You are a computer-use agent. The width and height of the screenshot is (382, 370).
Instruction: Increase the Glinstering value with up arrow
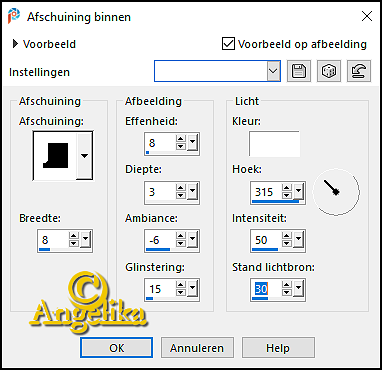coord(181,285)
